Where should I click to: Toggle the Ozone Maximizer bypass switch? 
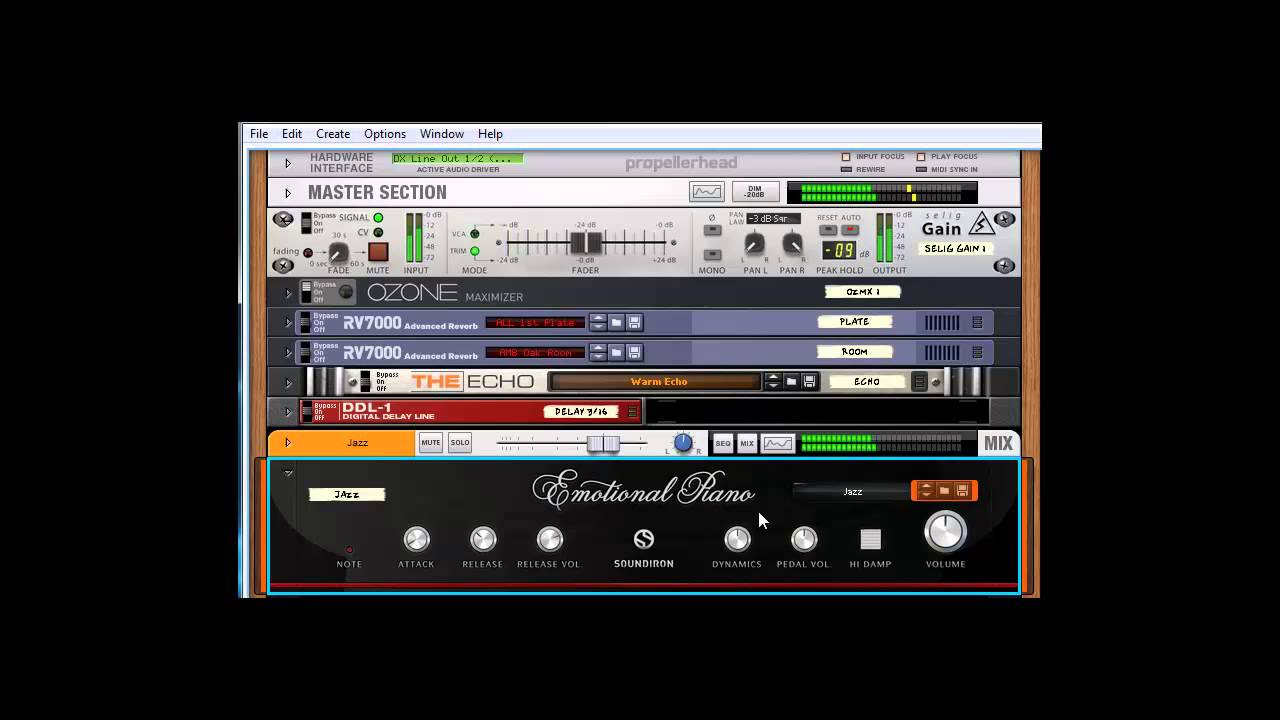(306, 292)
